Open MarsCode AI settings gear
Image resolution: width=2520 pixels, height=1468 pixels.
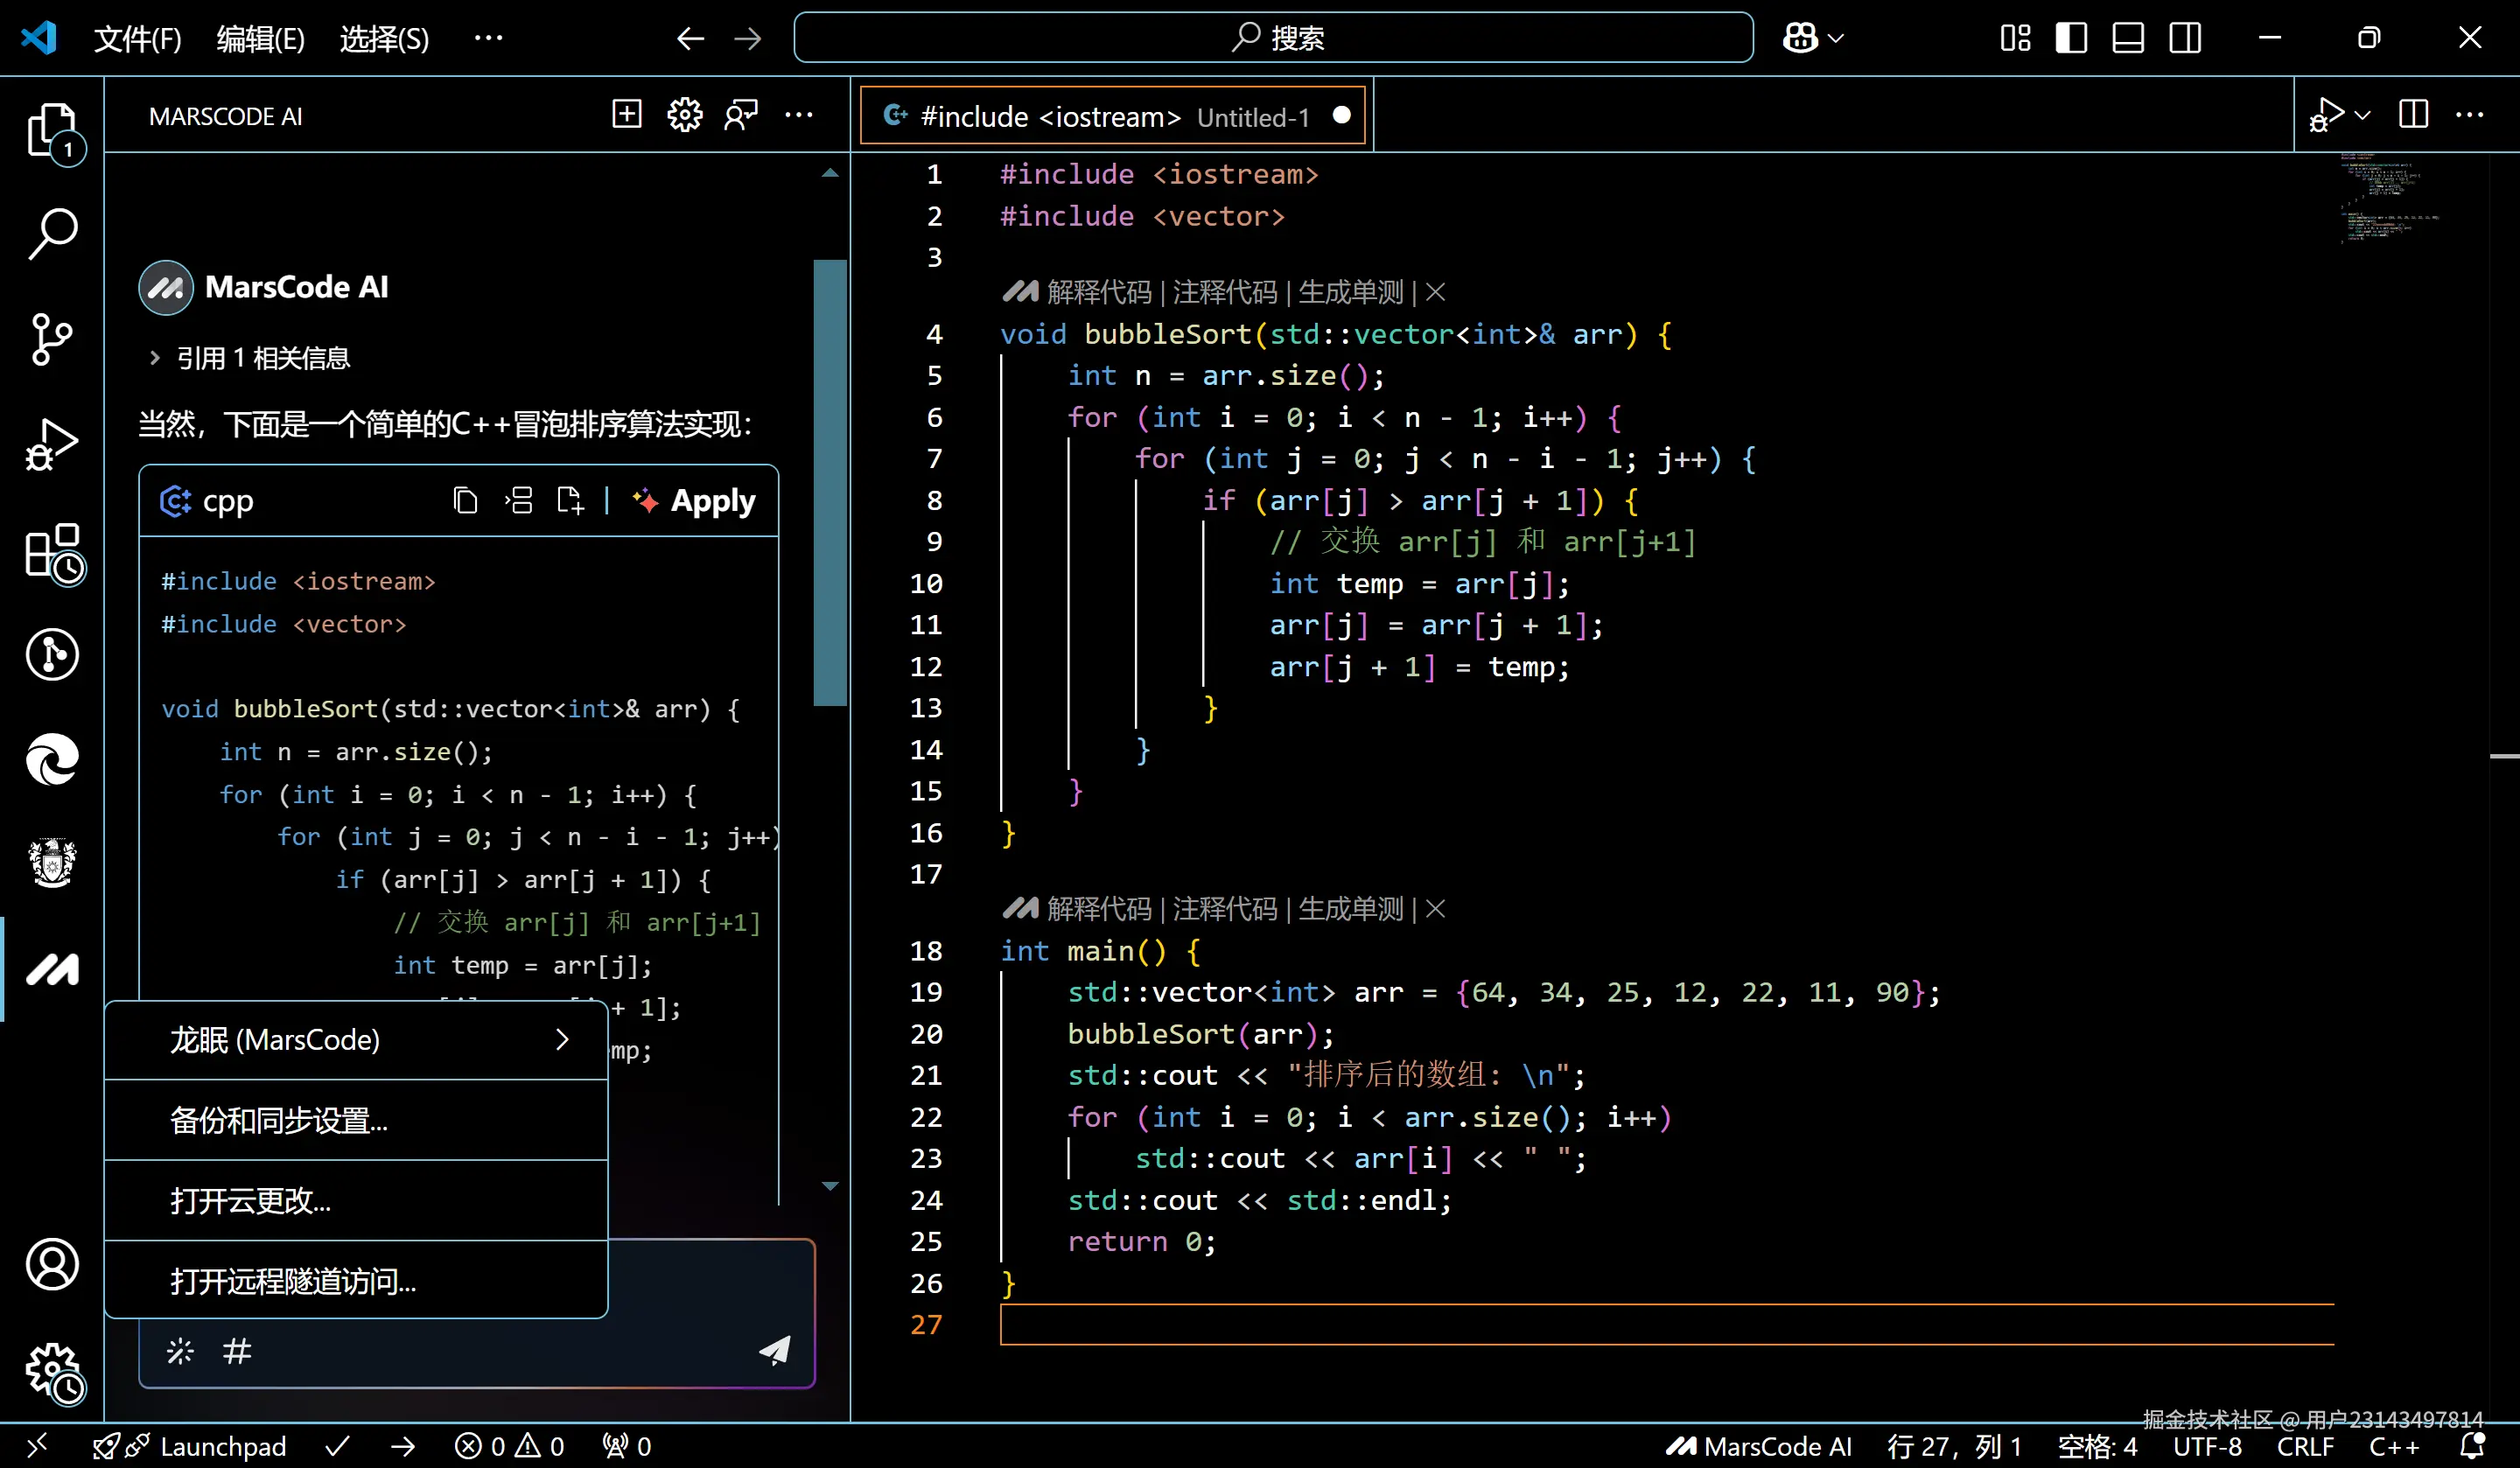tap(684, 115)
